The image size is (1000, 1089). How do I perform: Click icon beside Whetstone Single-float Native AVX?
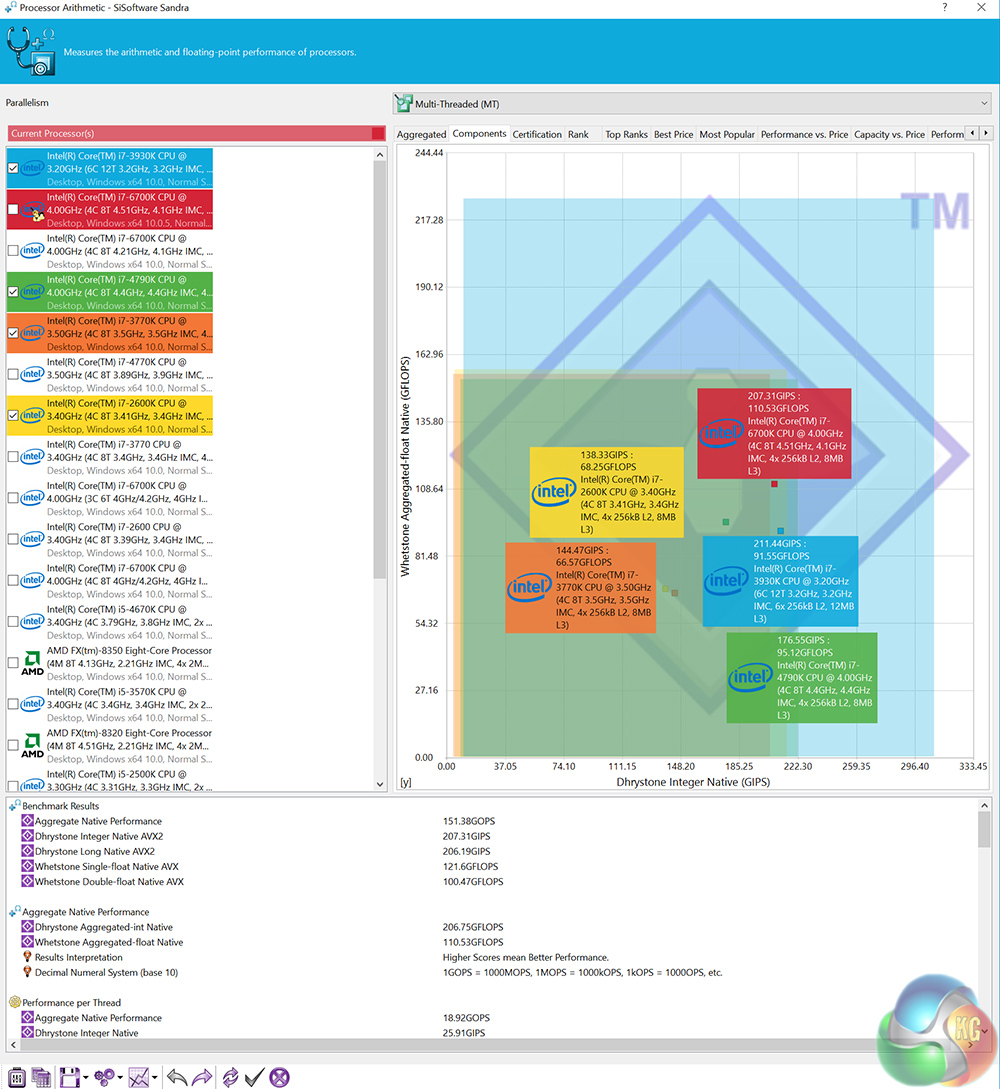(x=27, y=866)
